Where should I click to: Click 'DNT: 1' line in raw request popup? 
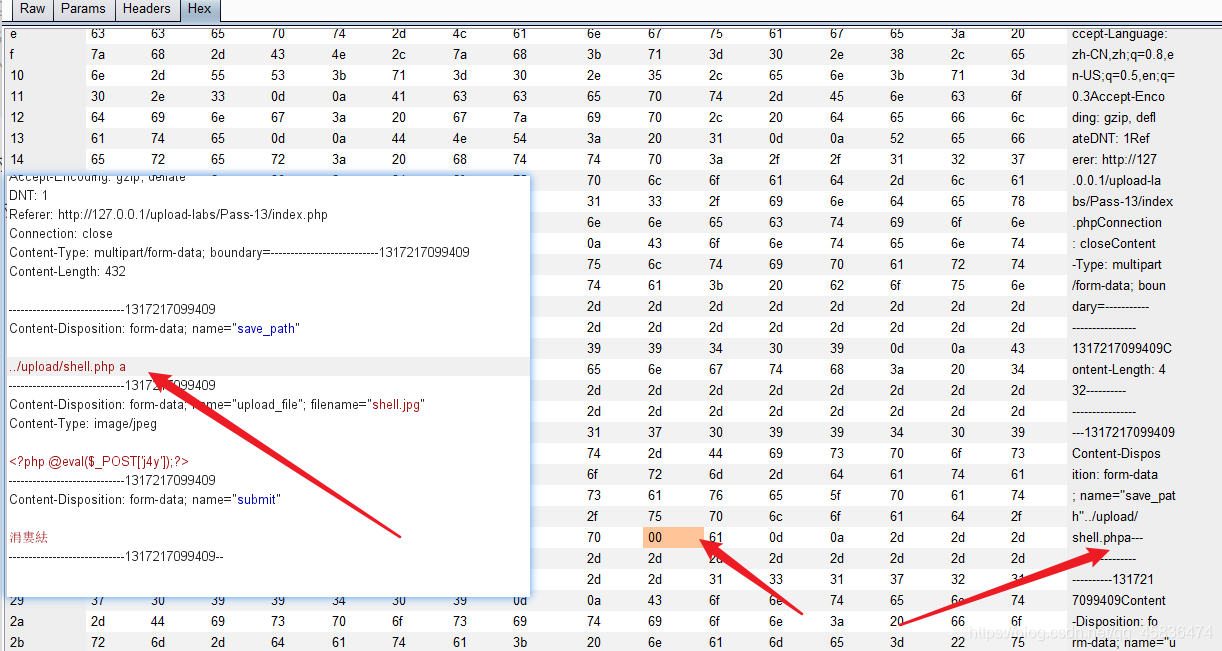pyautogui.click(x=28, y=196)
